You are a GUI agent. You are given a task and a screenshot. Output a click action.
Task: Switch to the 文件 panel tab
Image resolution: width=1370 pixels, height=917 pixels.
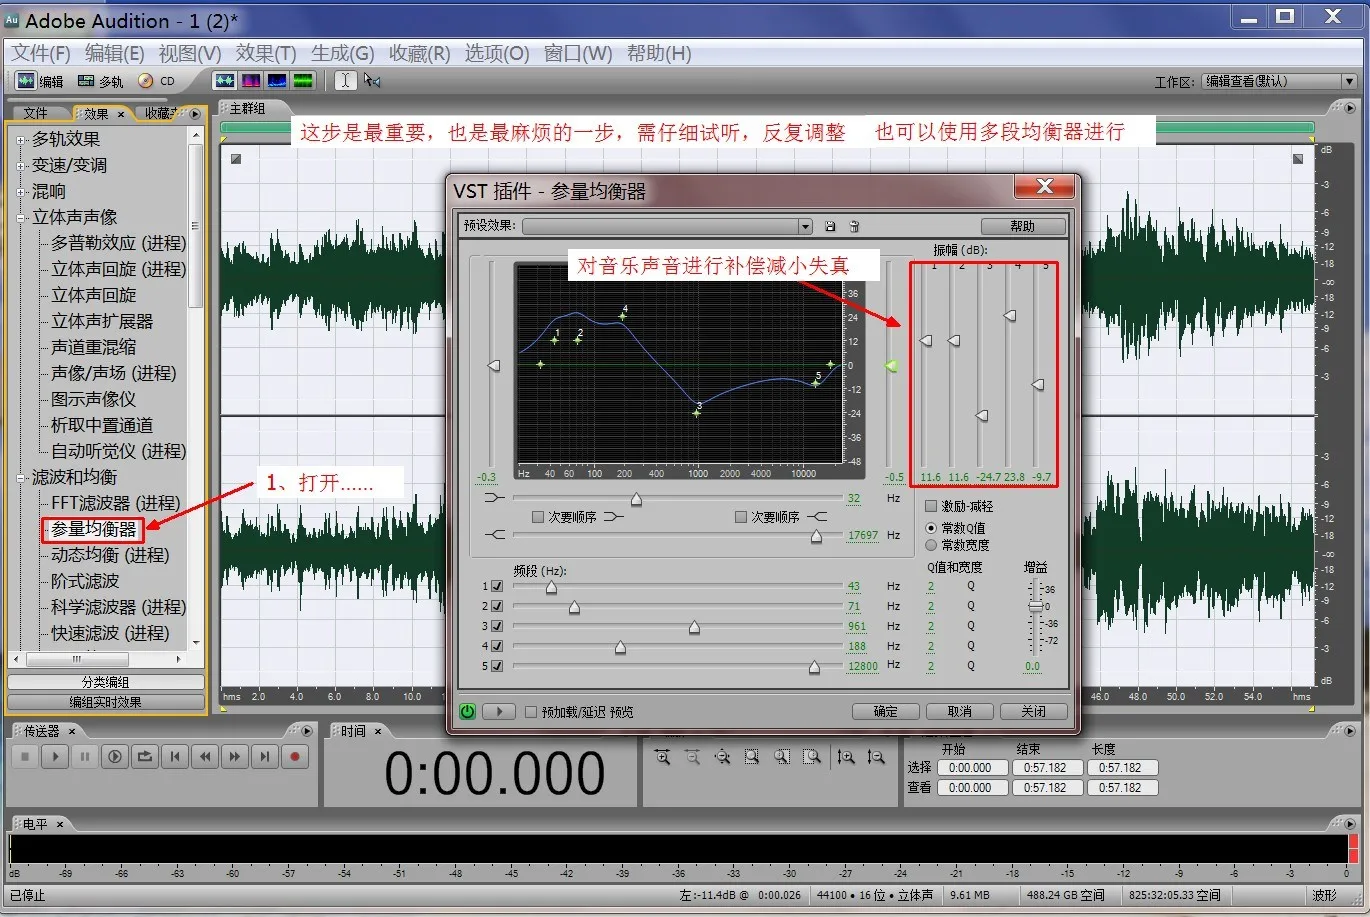click(36, 113)
